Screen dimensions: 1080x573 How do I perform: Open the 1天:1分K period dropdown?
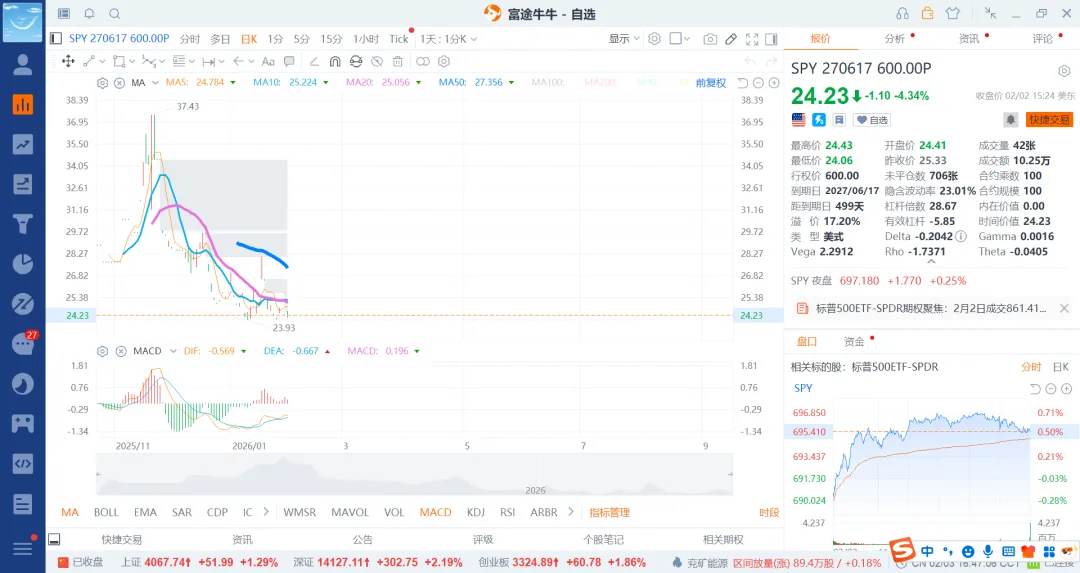click(x=448, y=39)
